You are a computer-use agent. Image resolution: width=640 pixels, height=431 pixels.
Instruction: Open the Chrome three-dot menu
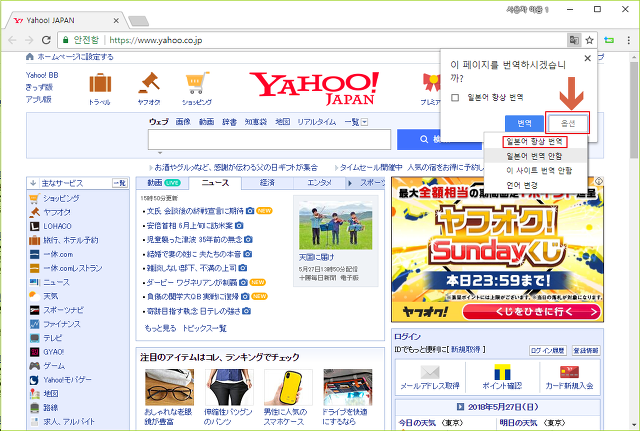pos(628,40)
